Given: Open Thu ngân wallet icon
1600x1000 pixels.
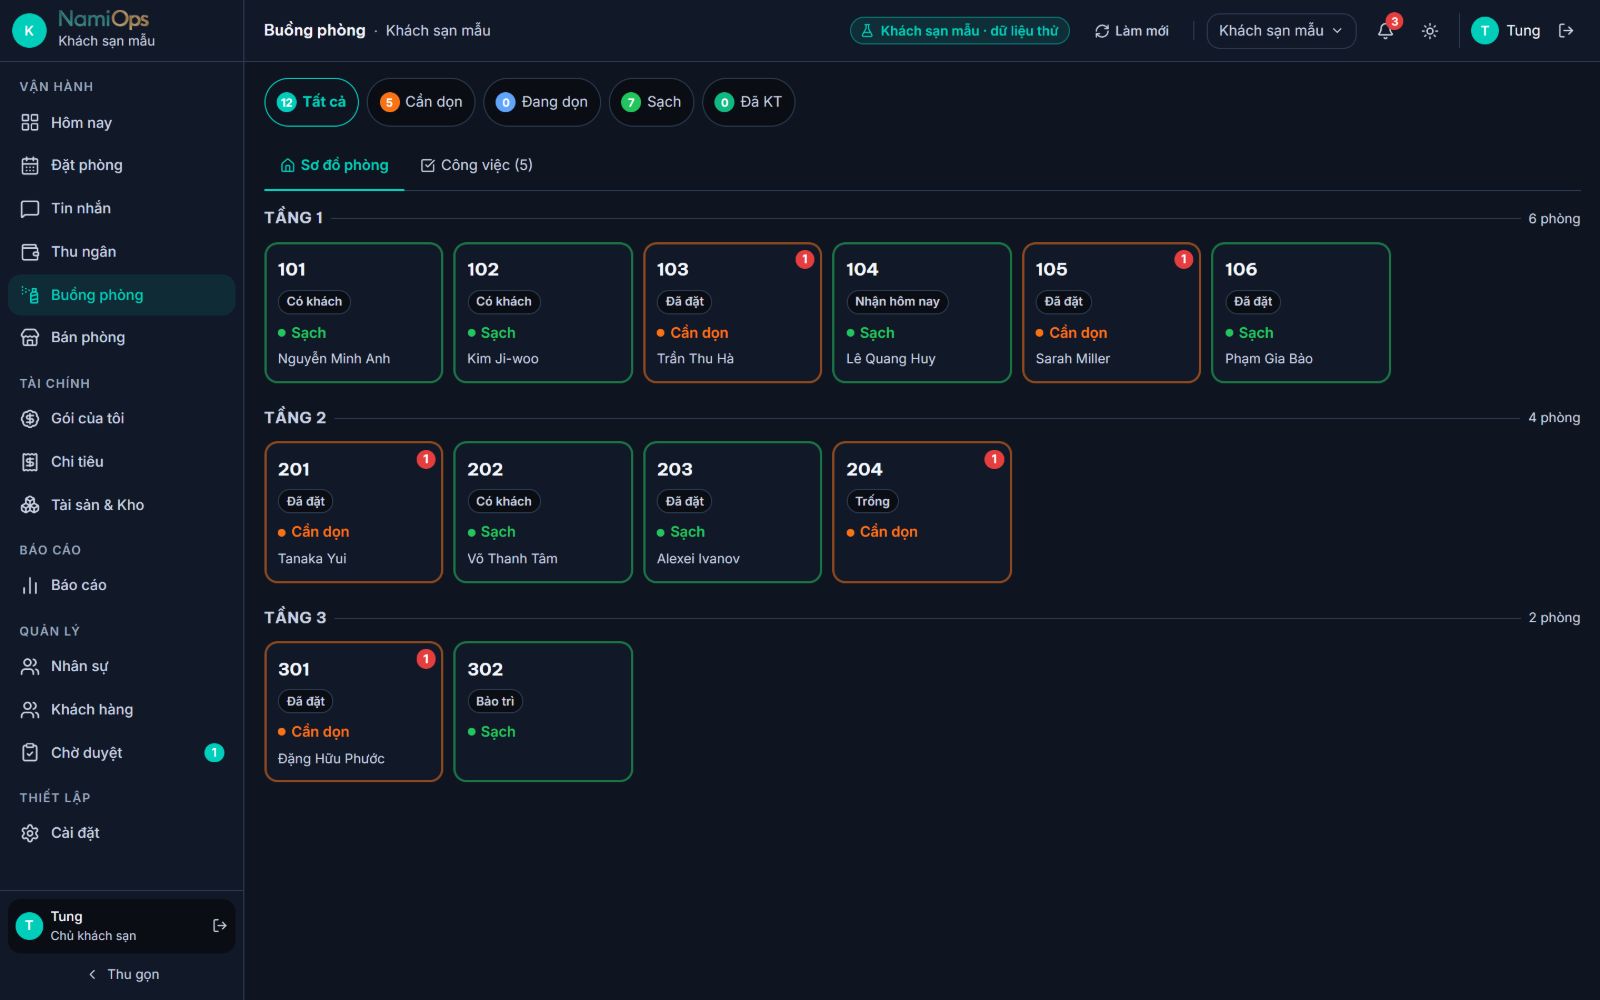Looking at the screenshot, I should tap(30, 252).
